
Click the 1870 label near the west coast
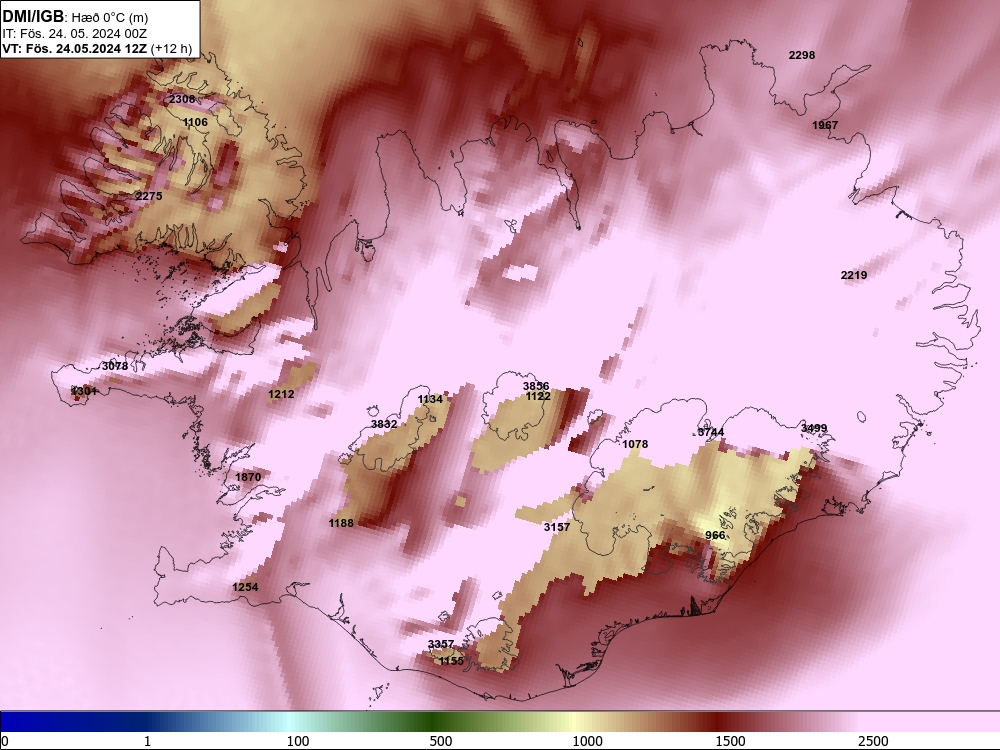(248, 477)
